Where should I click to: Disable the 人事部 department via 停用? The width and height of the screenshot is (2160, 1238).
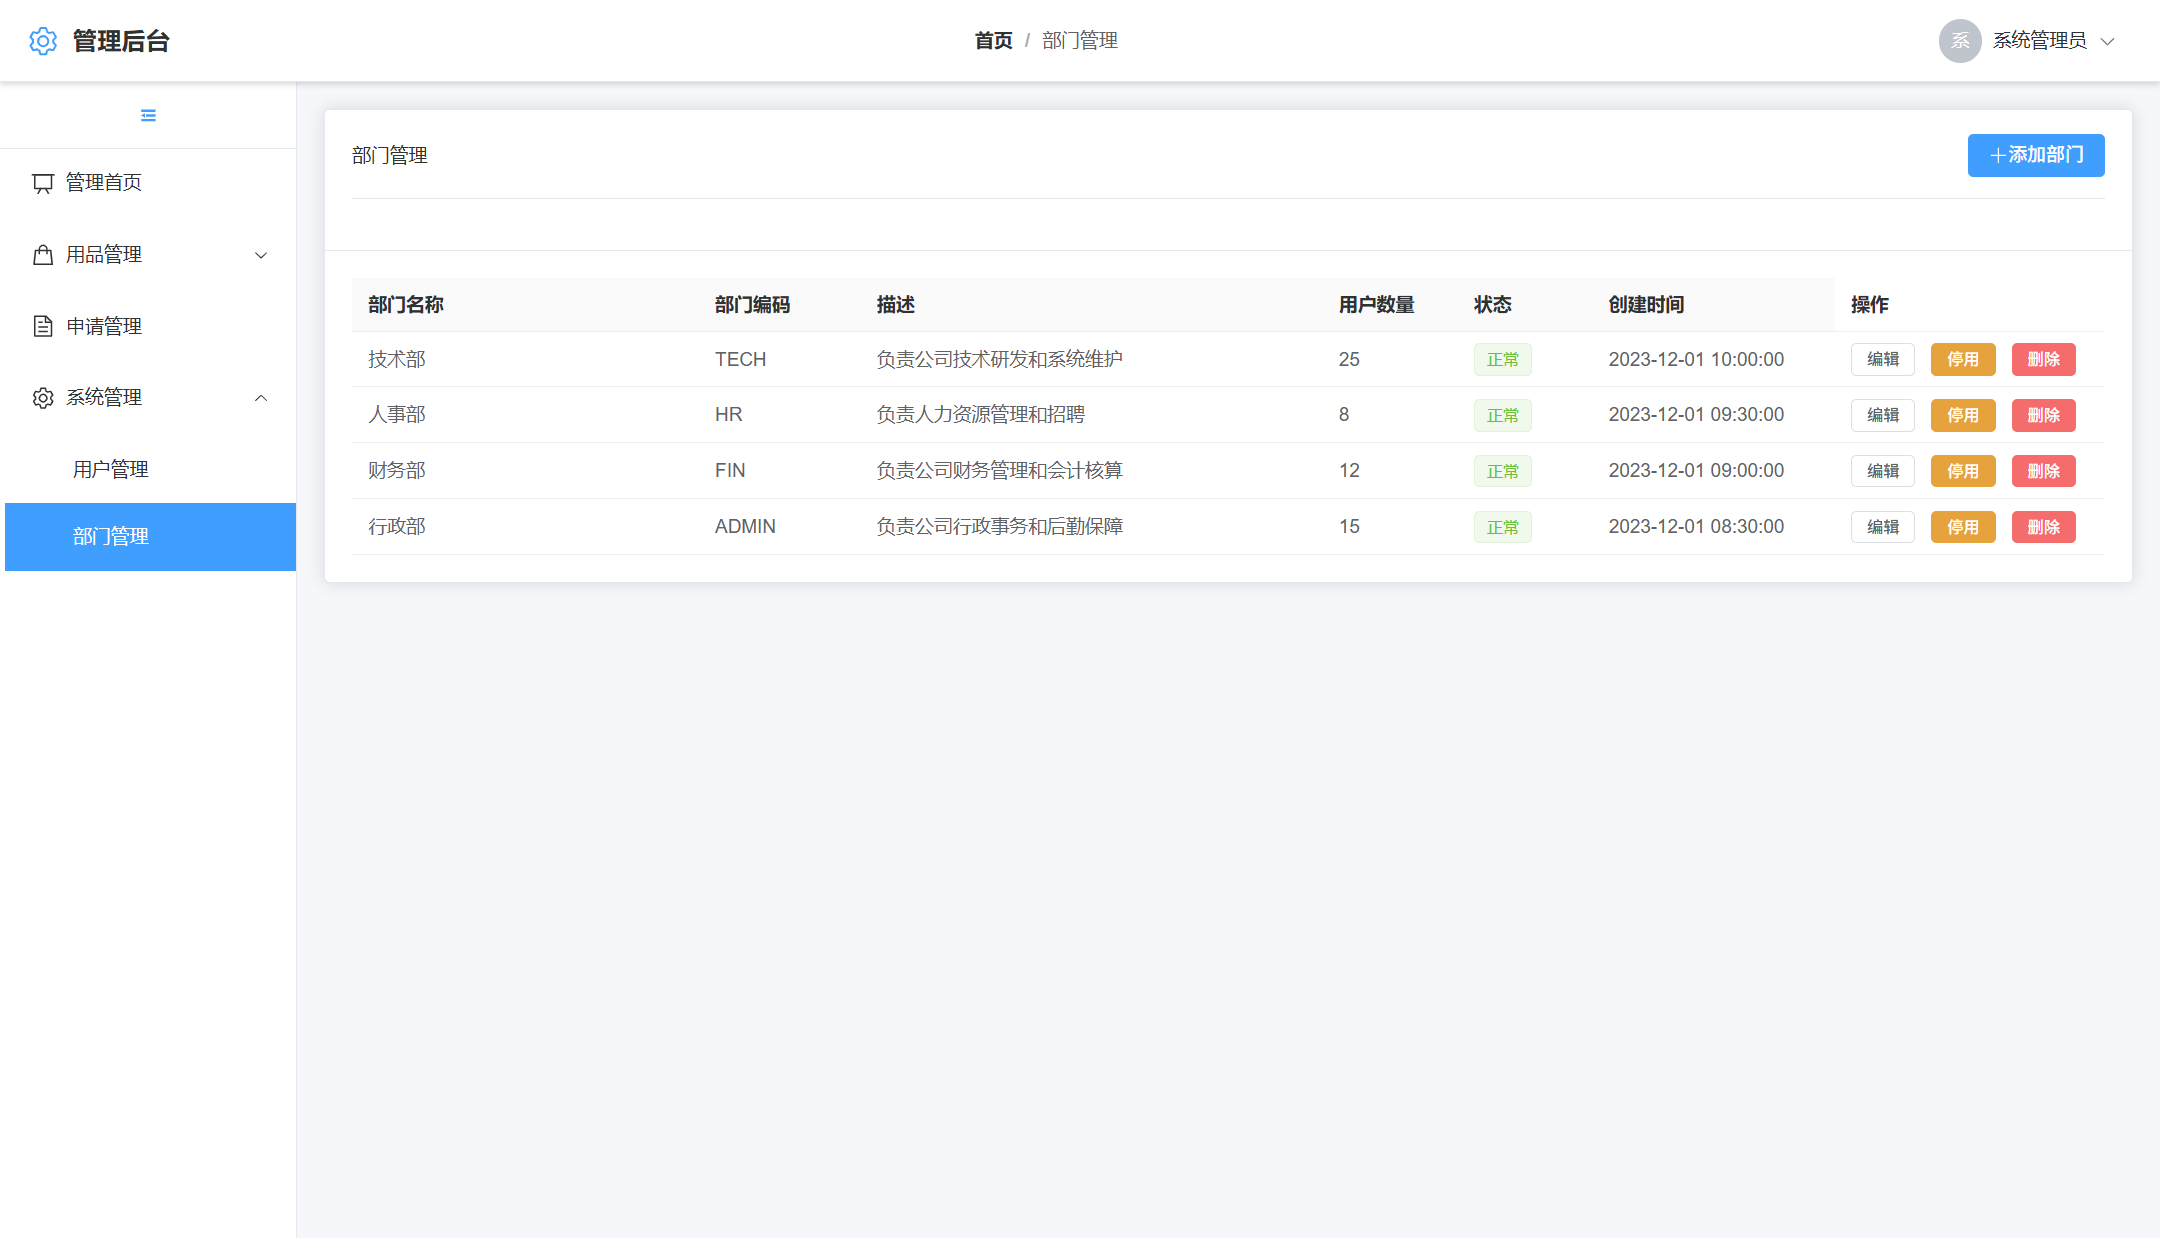tap(1962, 416)
